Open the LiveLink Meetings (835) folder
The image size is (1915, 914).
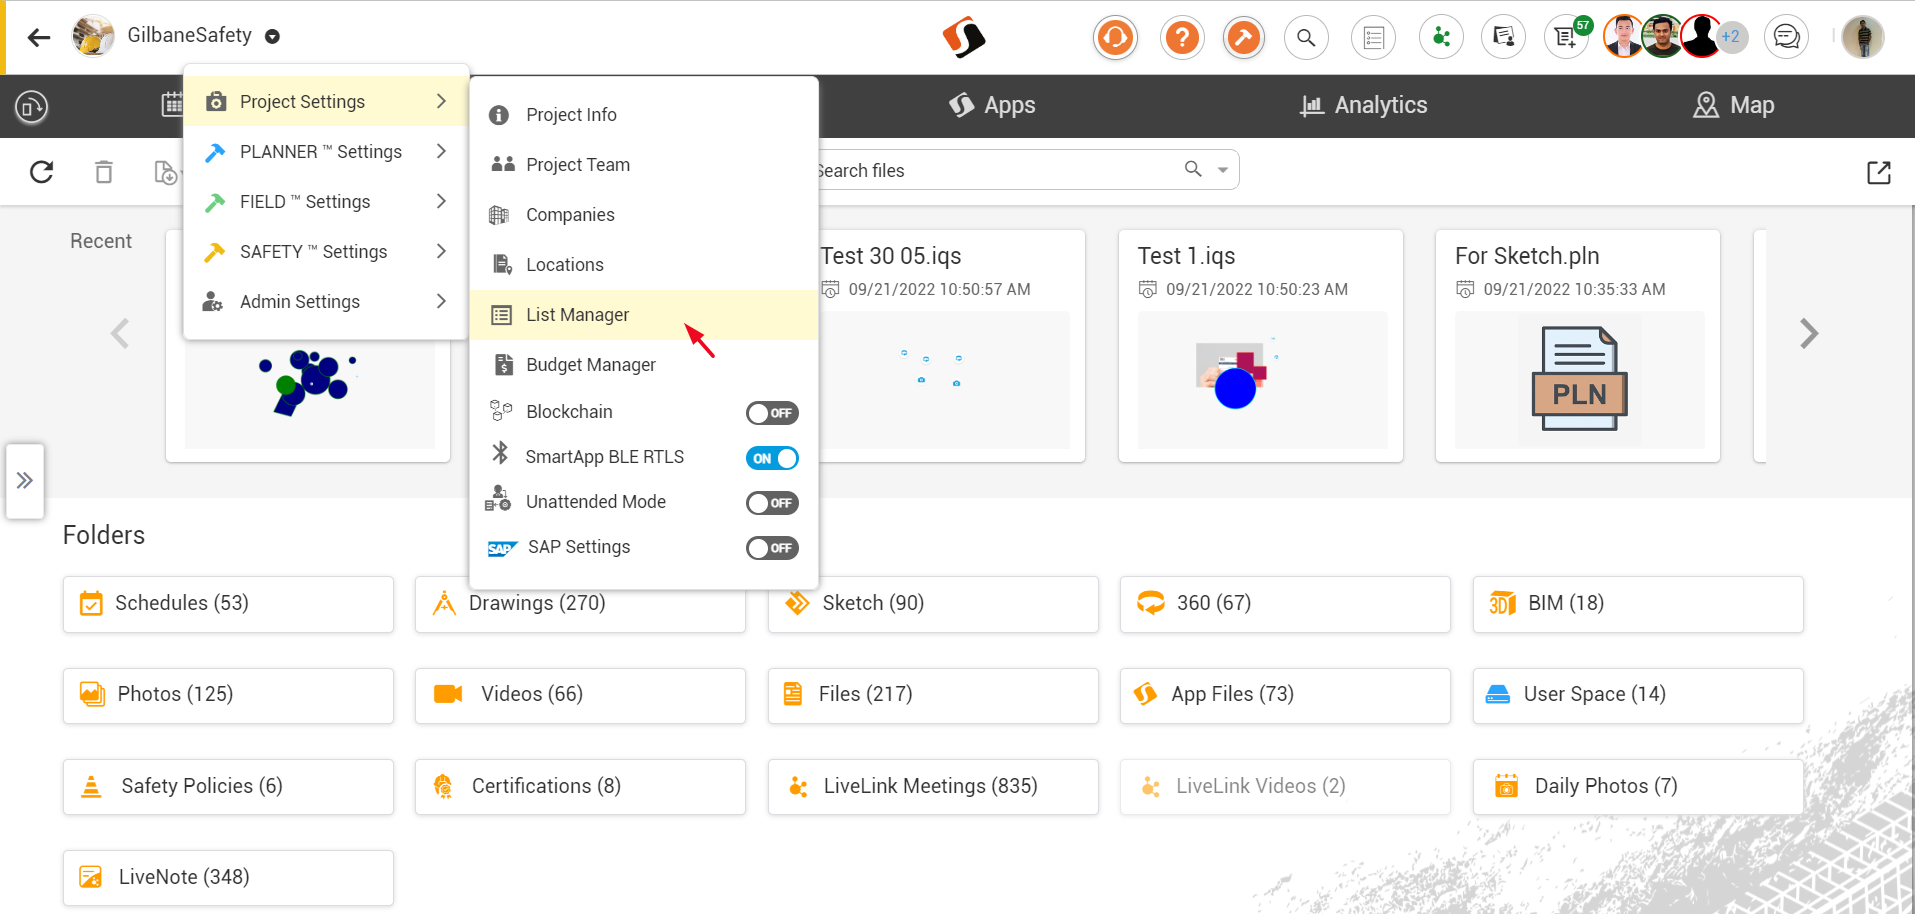(933, 787)
